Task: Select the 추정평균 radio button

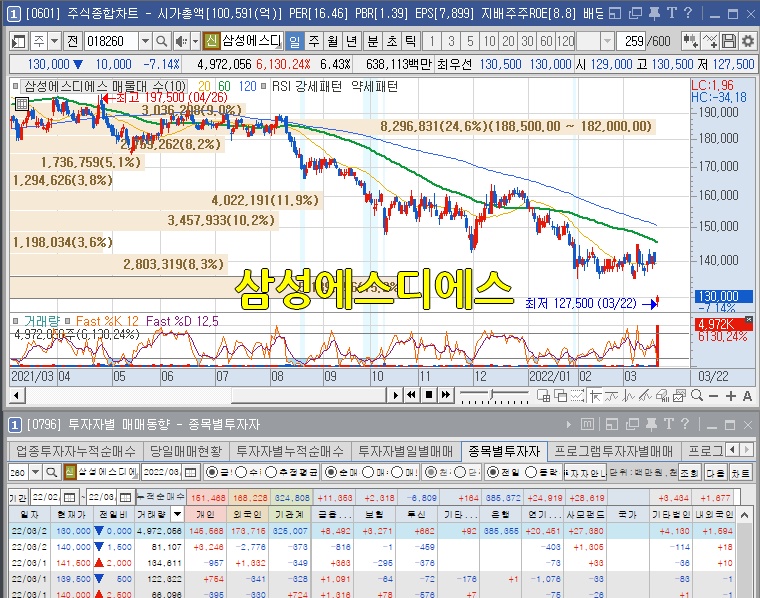Action: pos(271,472)
